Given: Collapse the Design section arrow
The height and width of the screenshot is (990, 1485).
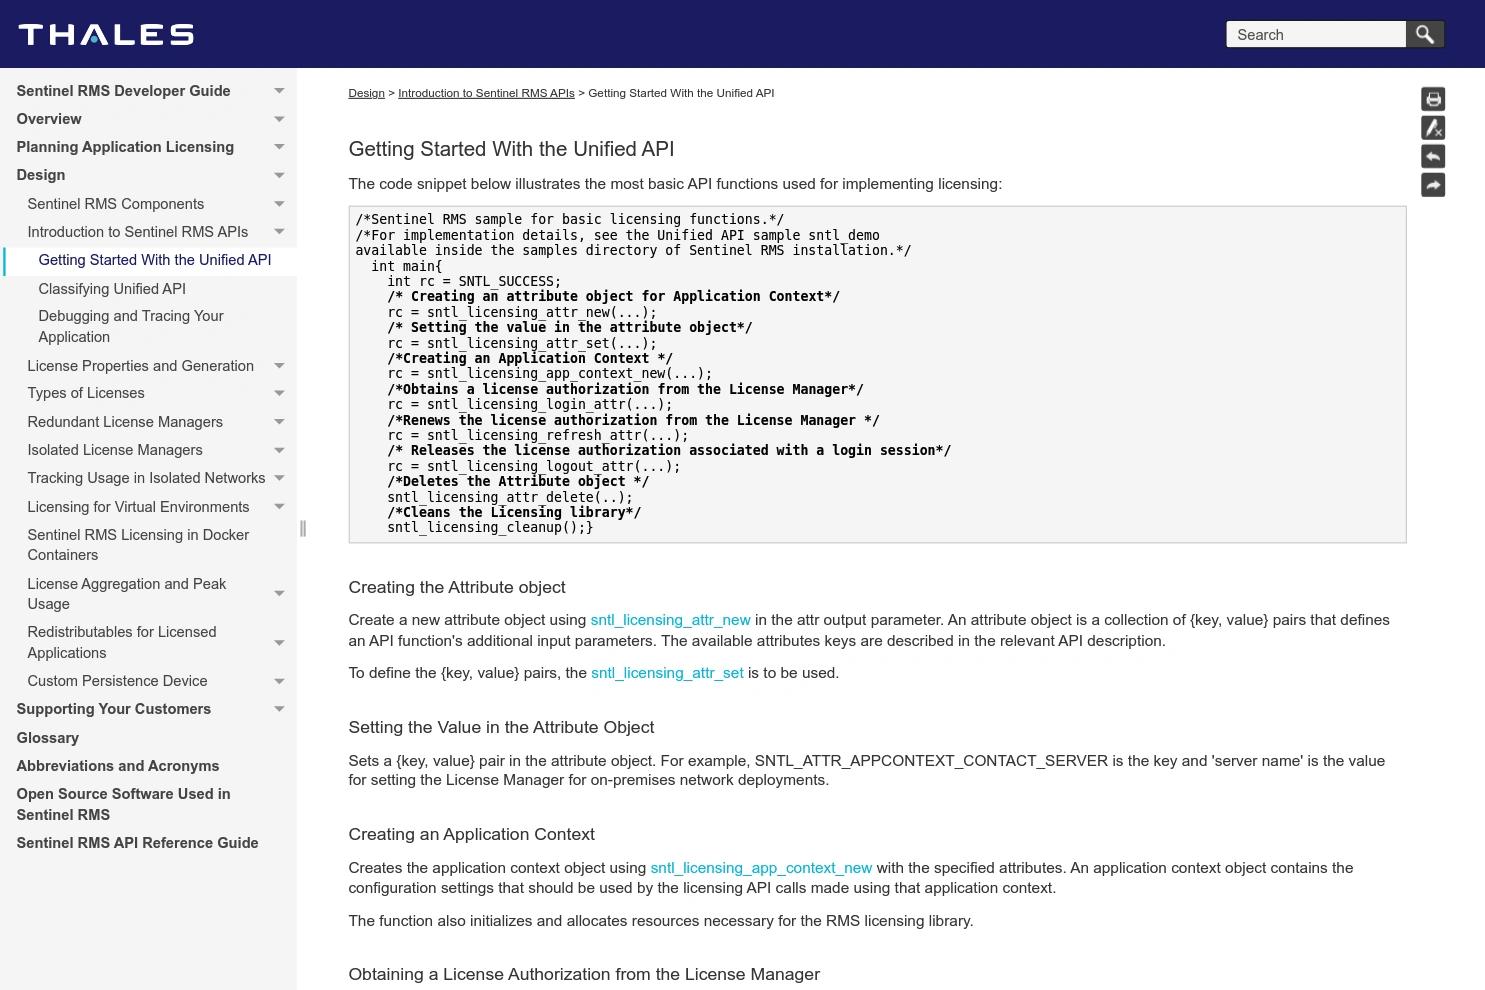Looking at the screenshot, I should (279, 175).
